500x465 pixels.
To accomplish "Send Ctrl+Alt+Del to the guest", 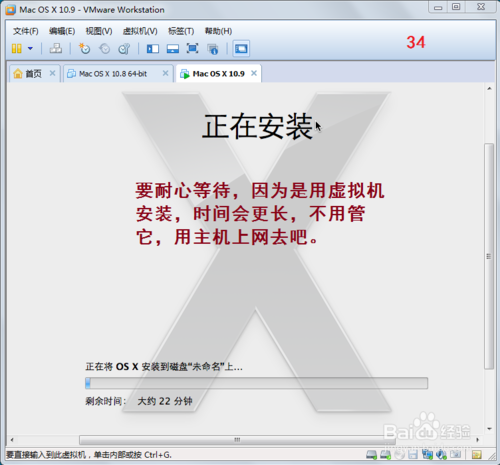I will click(x=56, y=49).
